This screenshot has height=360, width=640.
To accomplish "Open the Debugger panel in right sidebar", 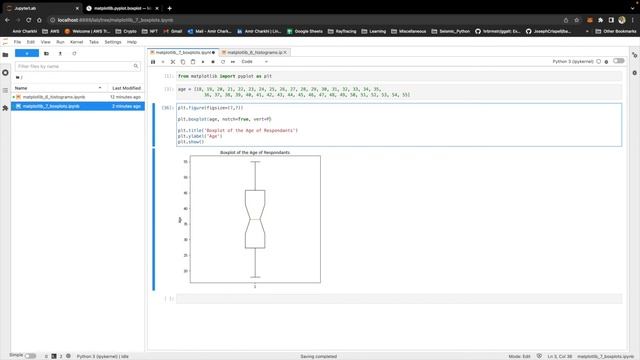I will click(x=635, y=73).
